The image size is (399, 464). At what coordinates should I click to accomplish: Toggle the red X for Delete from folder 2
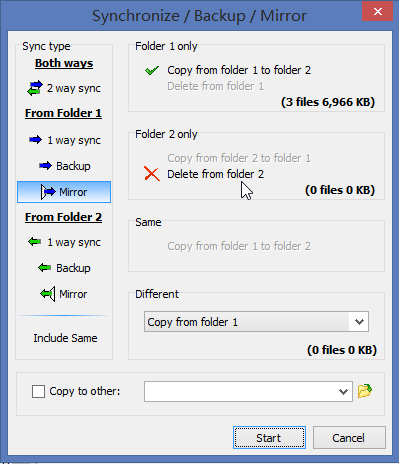pos(152,174)
